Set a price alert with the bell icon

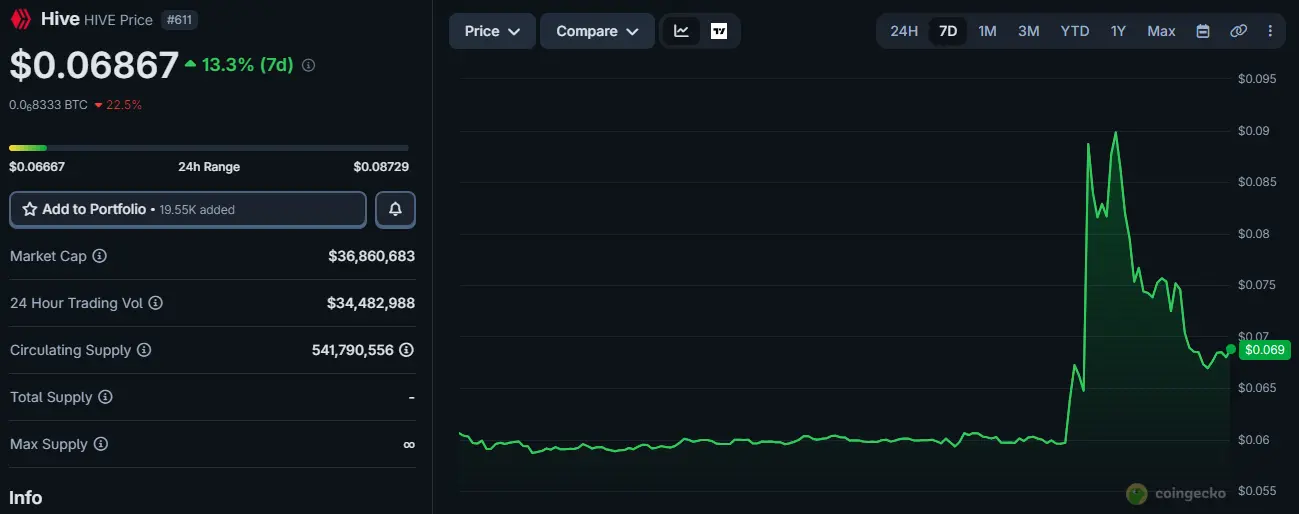(395, 209)
